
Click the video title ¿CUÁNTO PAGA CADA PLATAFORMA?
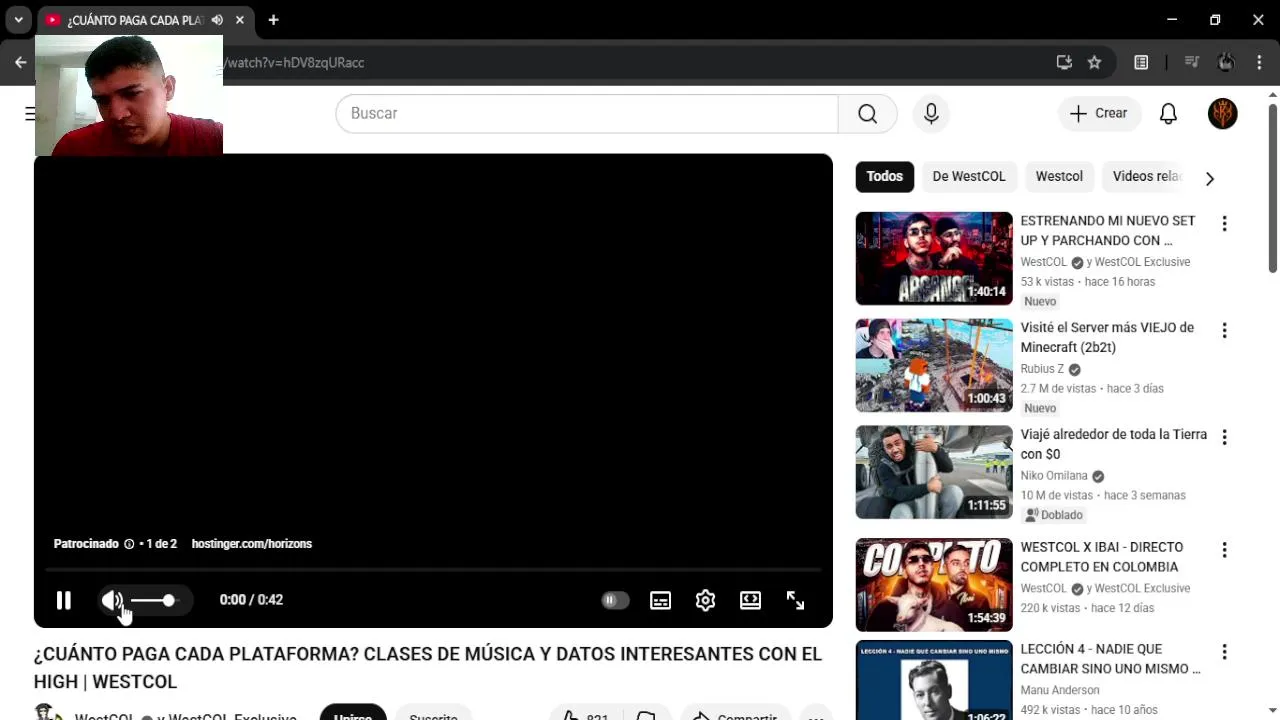pyautogui.click(x=428, y=668)
